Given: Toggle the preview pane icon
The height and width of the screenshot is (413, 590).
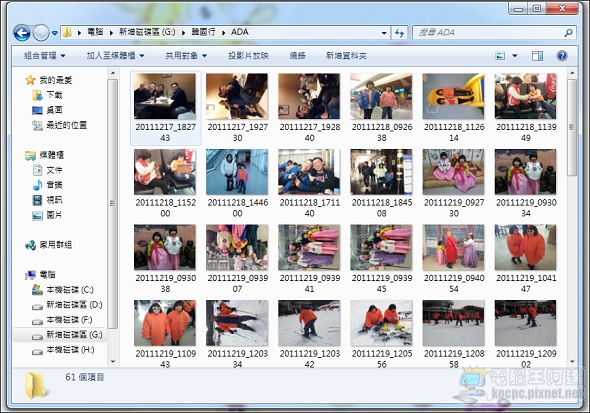Looking at the screenshot, I should click(537, 56).
